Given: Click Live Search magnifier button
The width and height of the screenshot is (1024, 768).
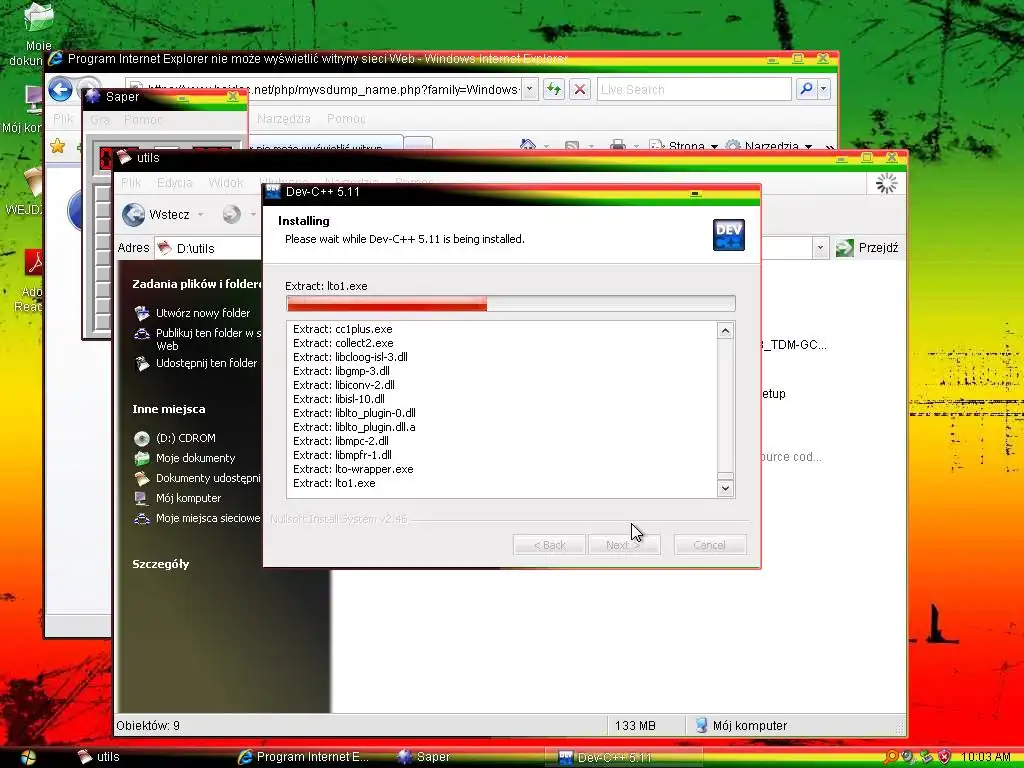Looking at the screenshot, I should pos(807,89).
